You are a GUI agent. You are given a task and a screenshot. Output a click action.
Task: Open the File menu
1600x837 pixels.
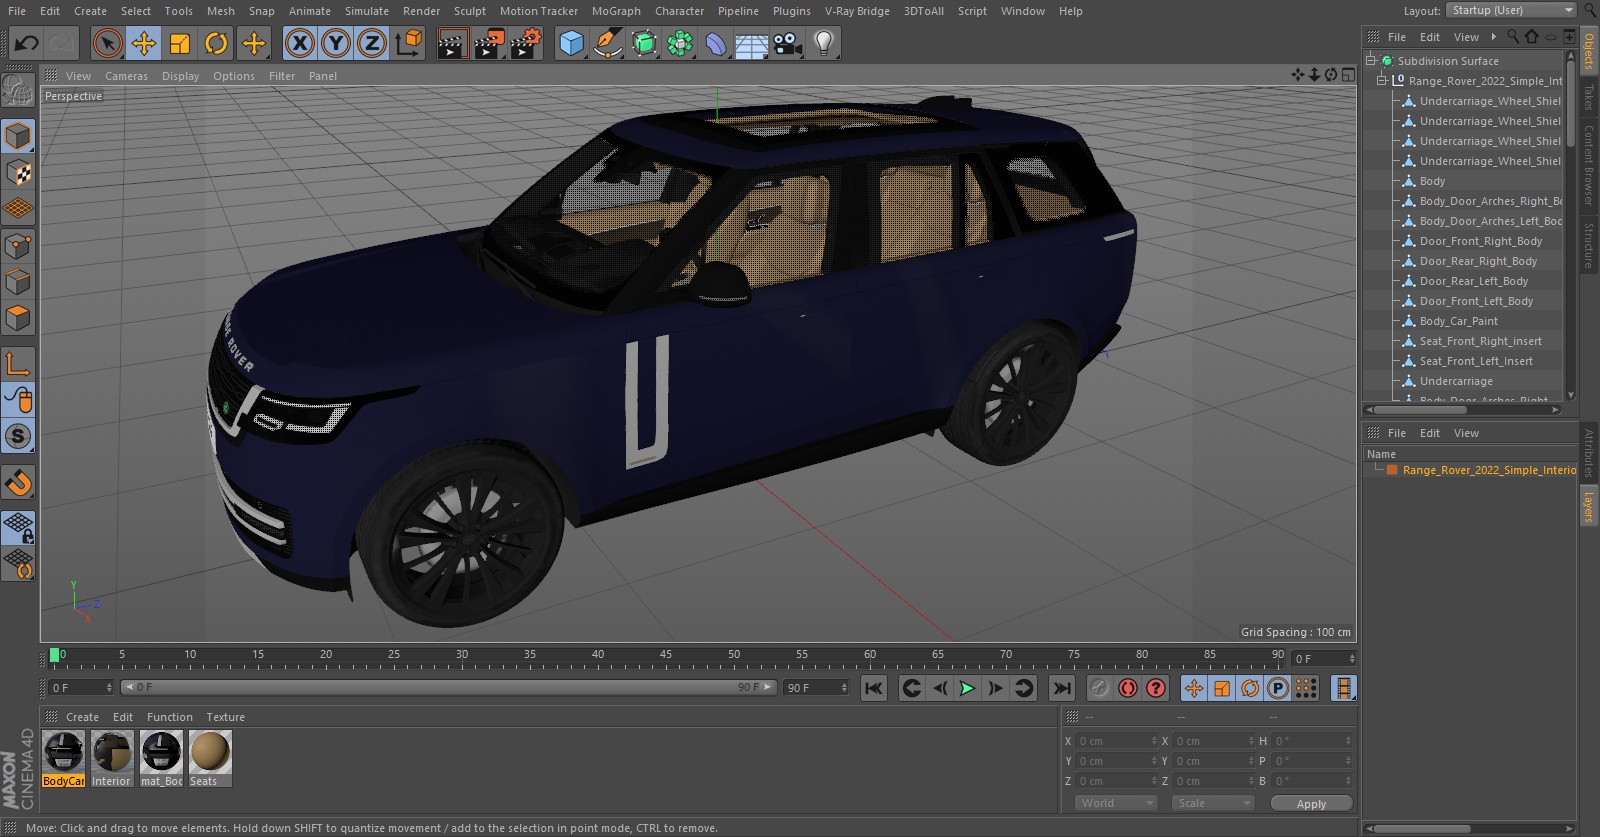coord(17,11)
